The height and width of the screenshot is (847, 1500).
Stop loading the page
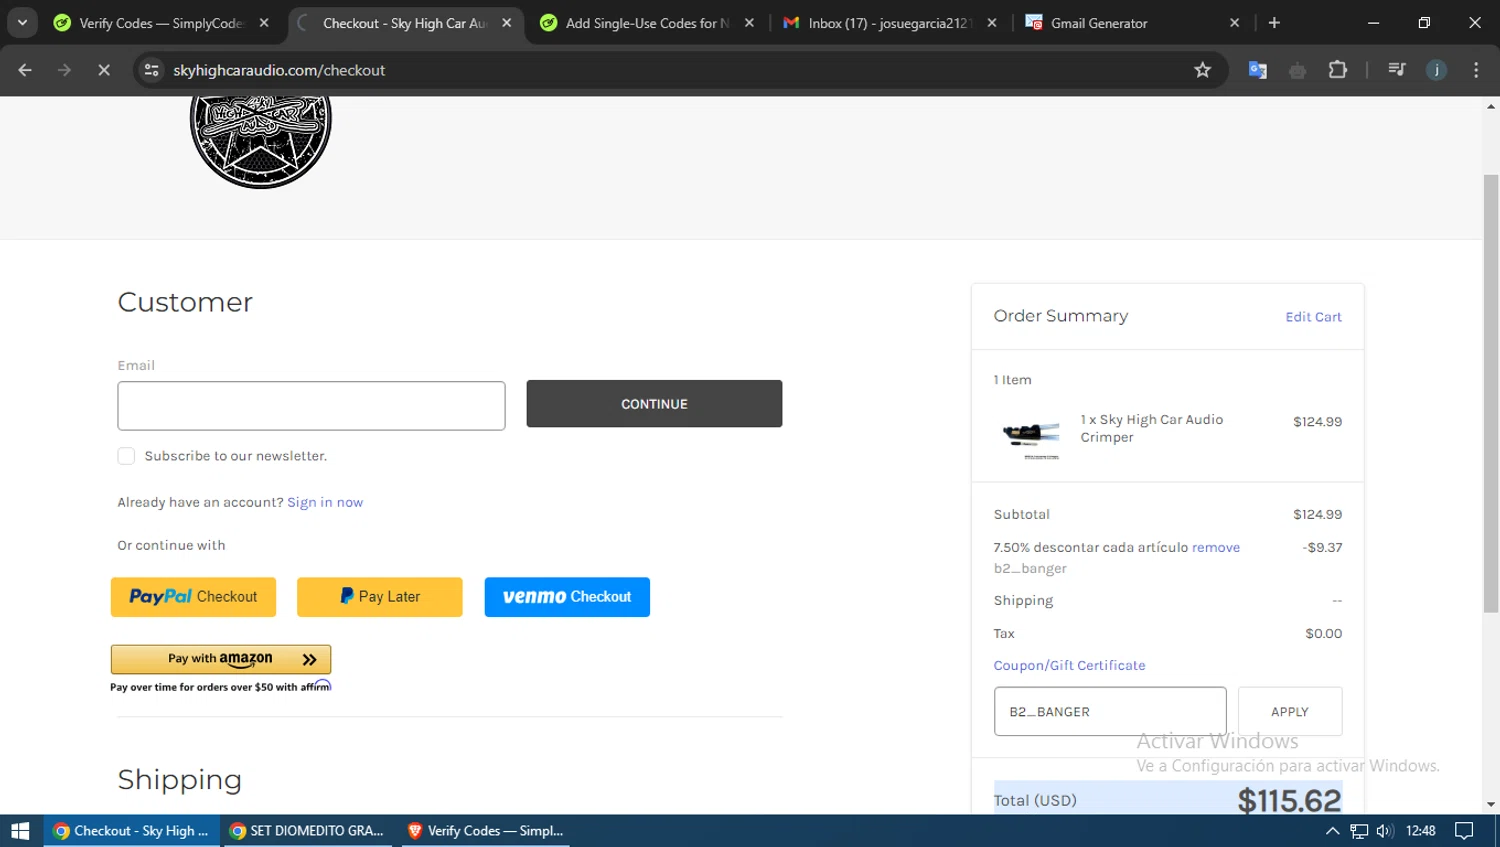(103, 70)
